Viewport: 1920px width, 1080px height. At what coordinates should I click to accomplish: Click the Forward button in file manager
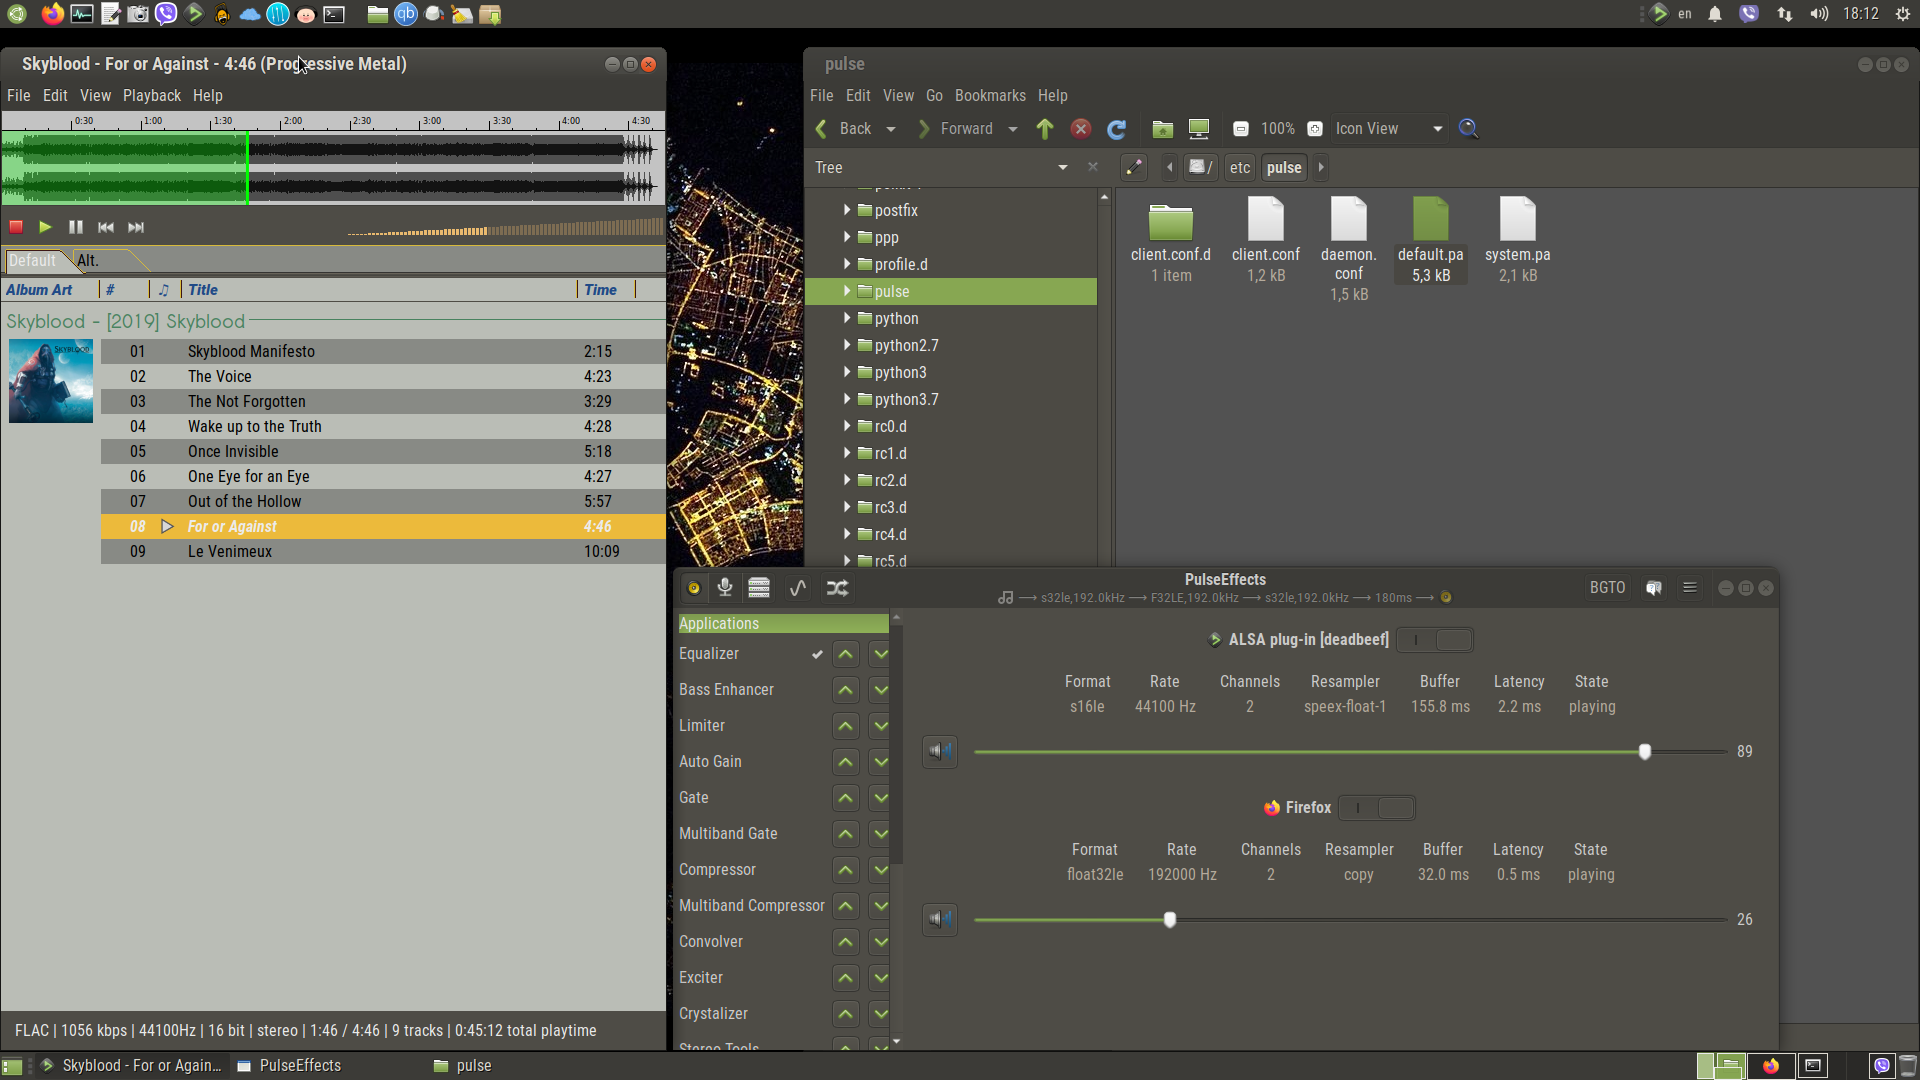955,129
